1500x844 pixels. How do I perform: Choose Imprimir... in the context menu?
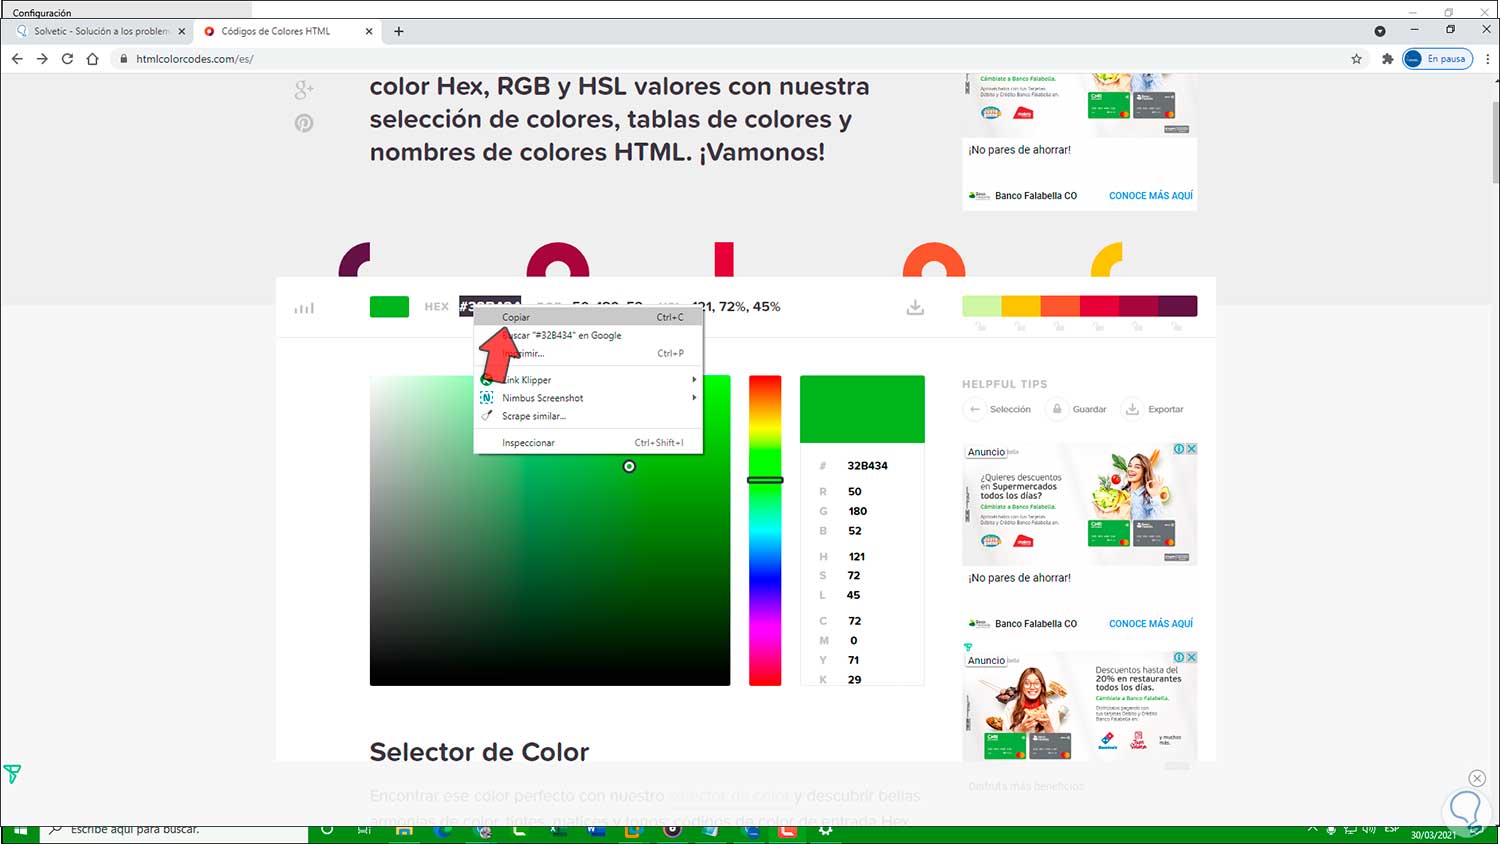coord(588,353)
